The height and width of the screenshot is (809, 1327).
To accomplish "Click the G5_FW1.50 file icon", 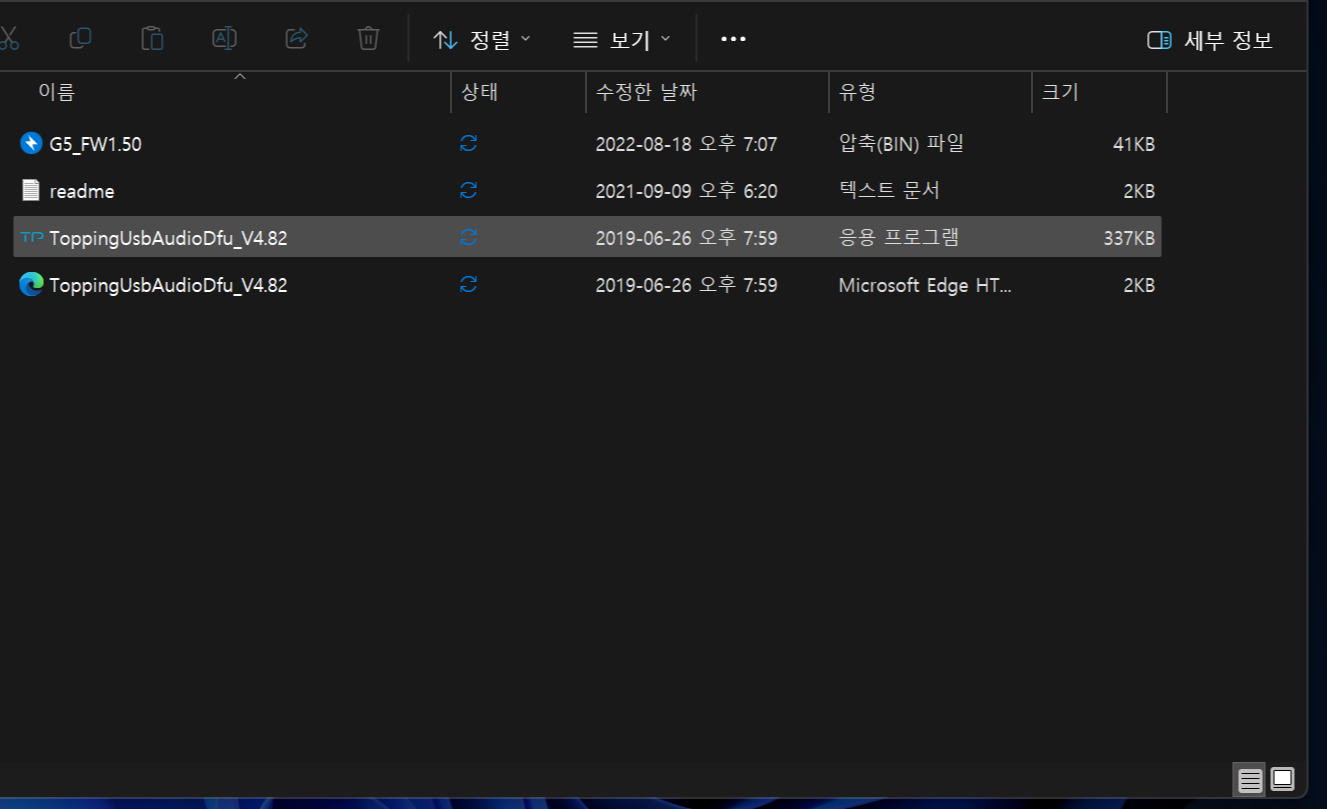I will click(31, 143).
